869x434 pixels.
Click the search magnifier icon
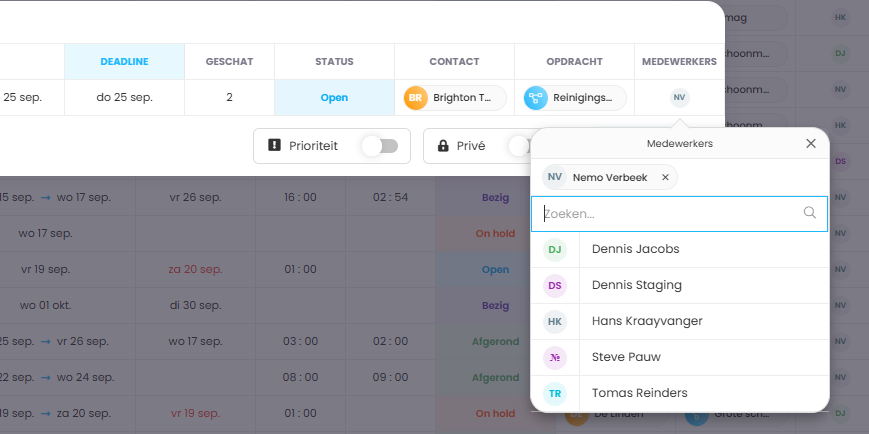pyautogui.click(x=810, y=213)
